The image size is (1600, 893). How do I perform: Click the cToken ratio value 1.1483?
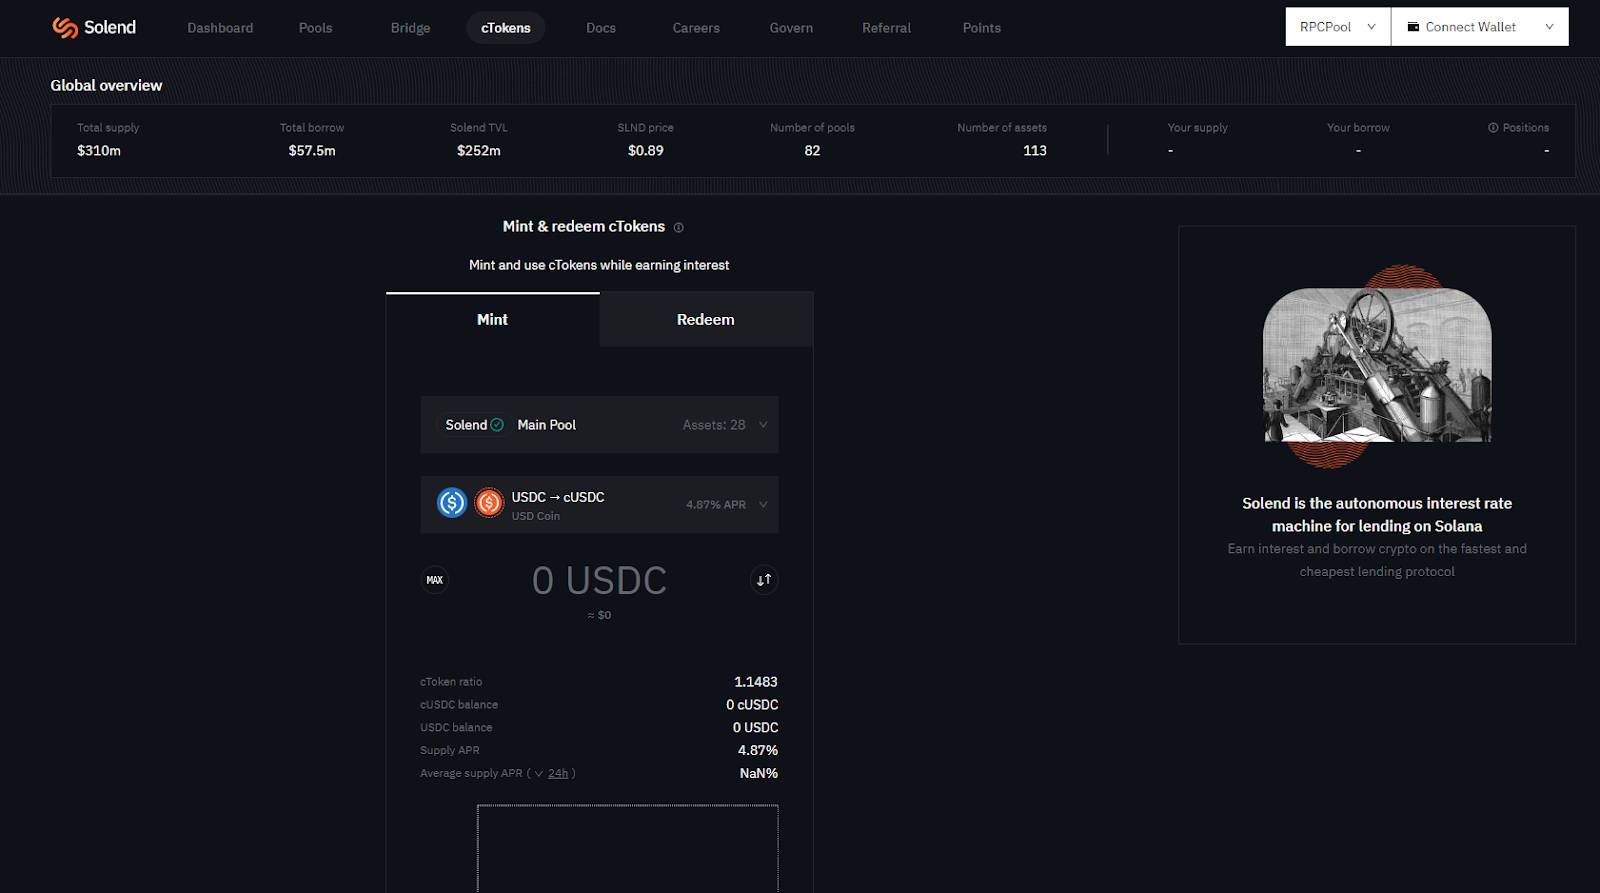pyautogui.click(x=756, y=682)
